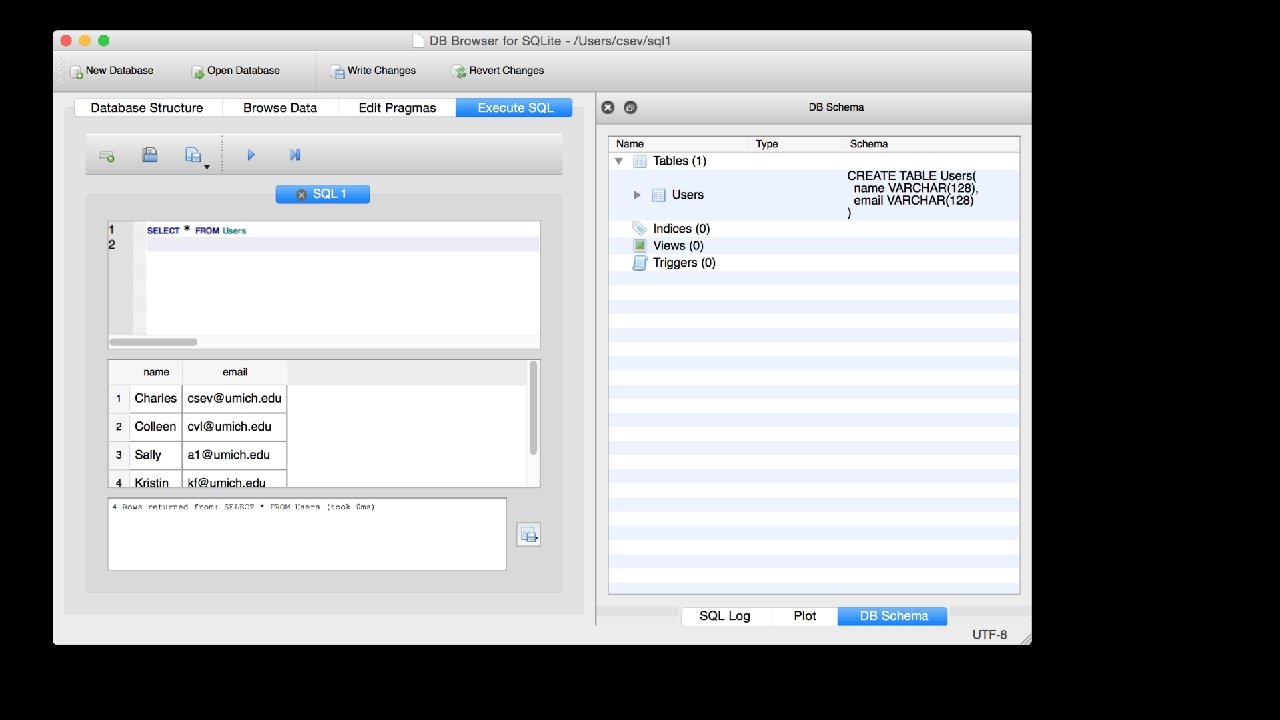Click the save SQL file icon
The width and height of the screenshot is (1280, 720).
coord(150,155)
